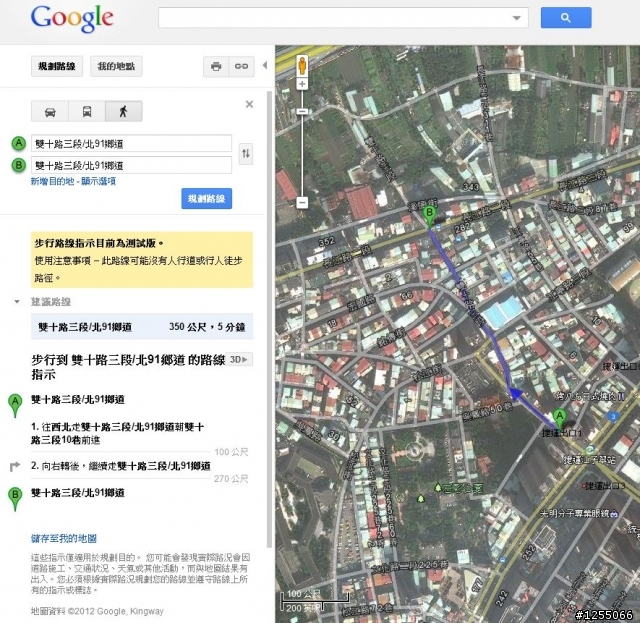
Task: Click the 3D play button
Action: (239, 359)
